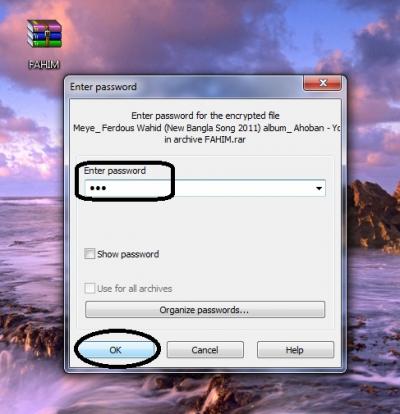Click the 'in archive FAHIM.rar' text

click(205, 140)
